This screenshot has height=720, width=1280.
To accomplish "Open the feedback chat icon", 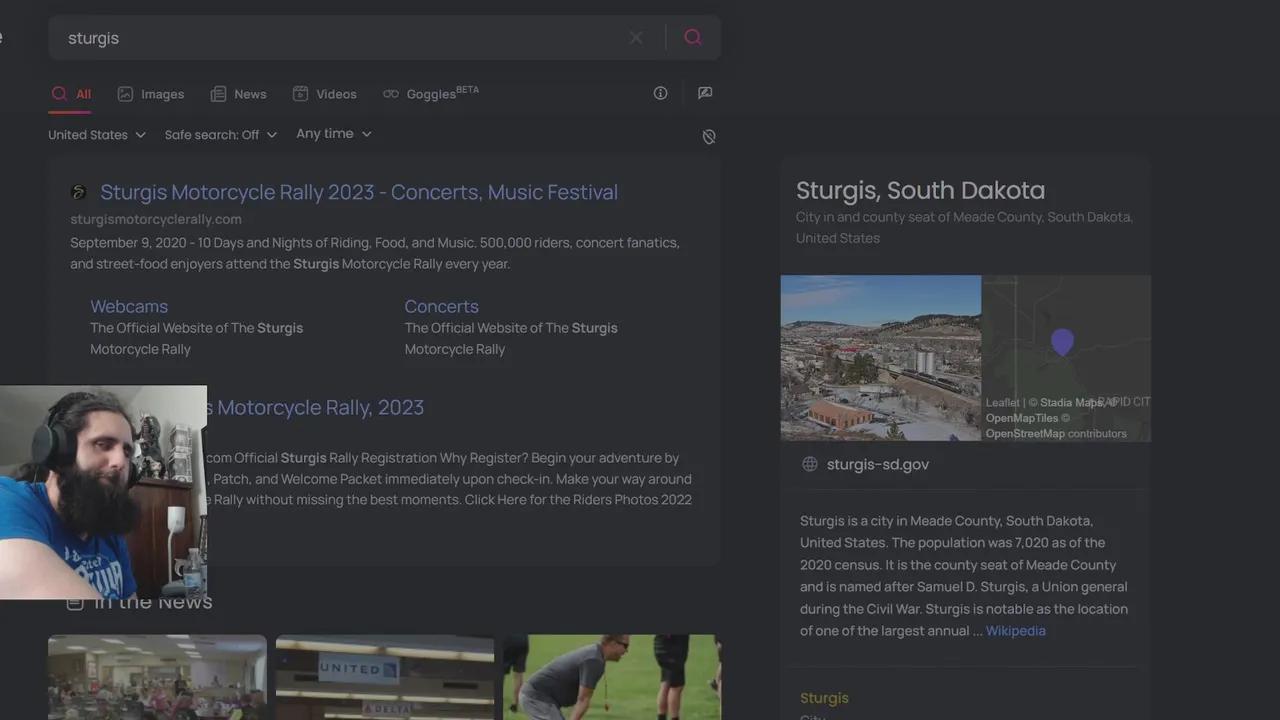I will [x=705, y=93].
